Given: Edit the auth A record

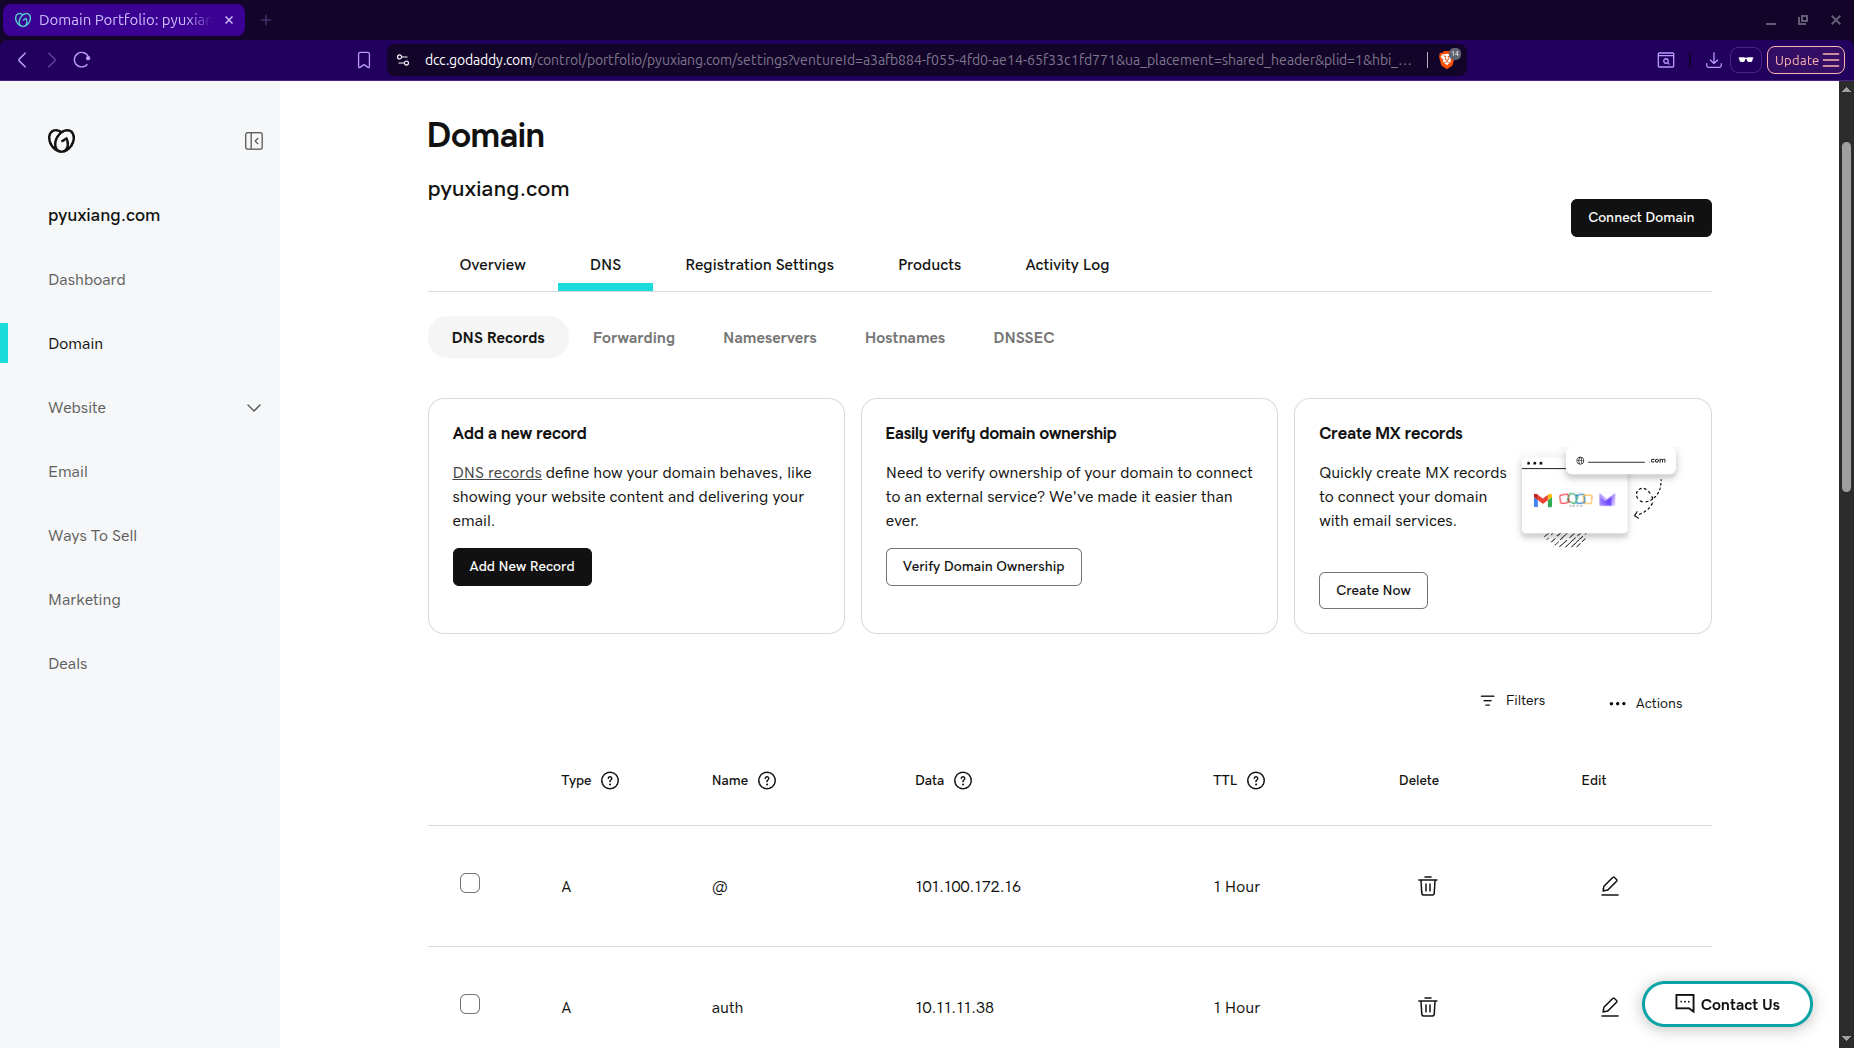Looking at the screenshot, I should click(1609, 1007).
